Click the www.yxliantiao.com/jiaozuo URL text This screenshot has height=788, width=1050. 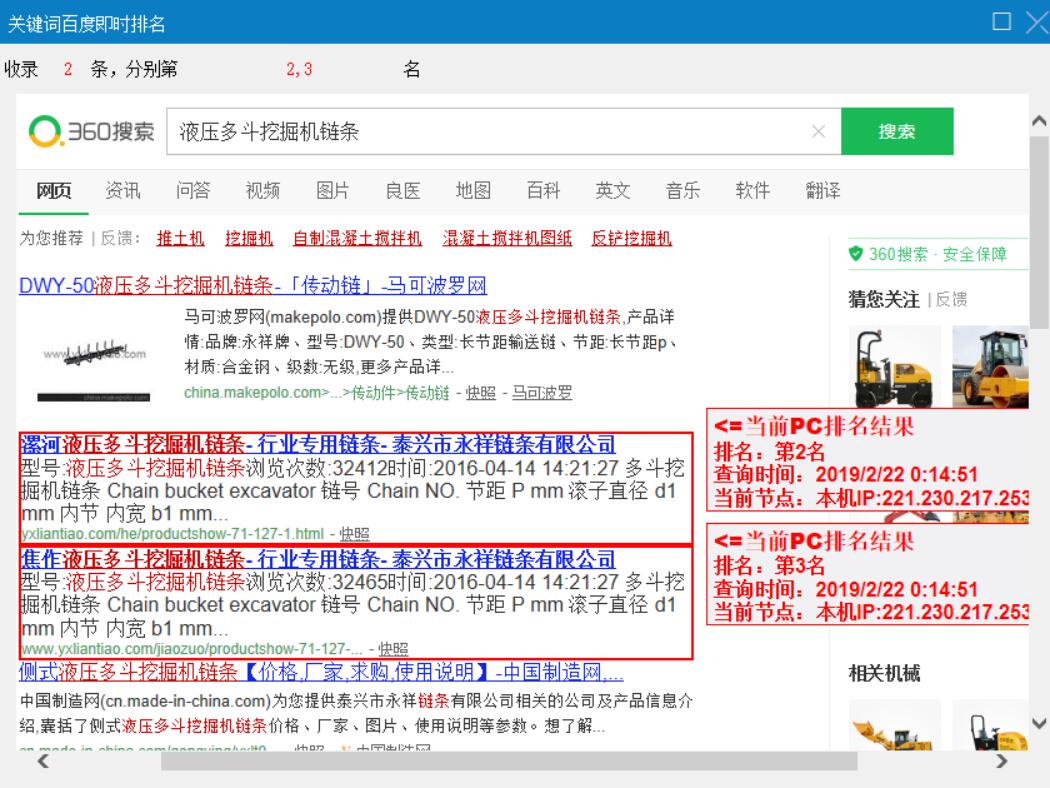point(192,649)
